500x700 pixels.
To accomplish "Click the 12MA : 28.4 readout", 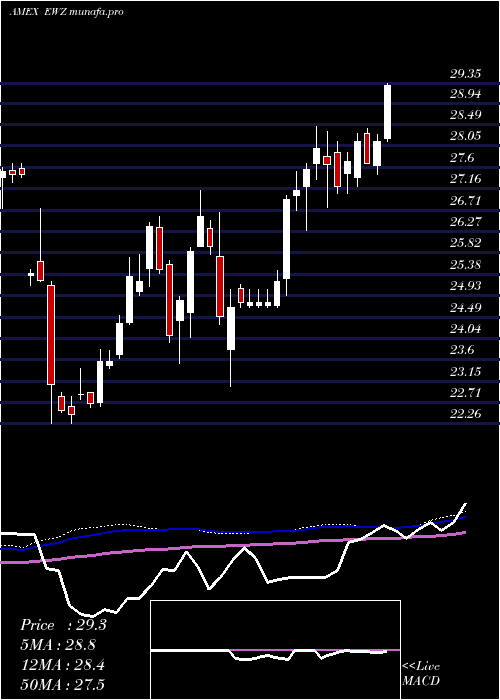I will coord(62,665).
